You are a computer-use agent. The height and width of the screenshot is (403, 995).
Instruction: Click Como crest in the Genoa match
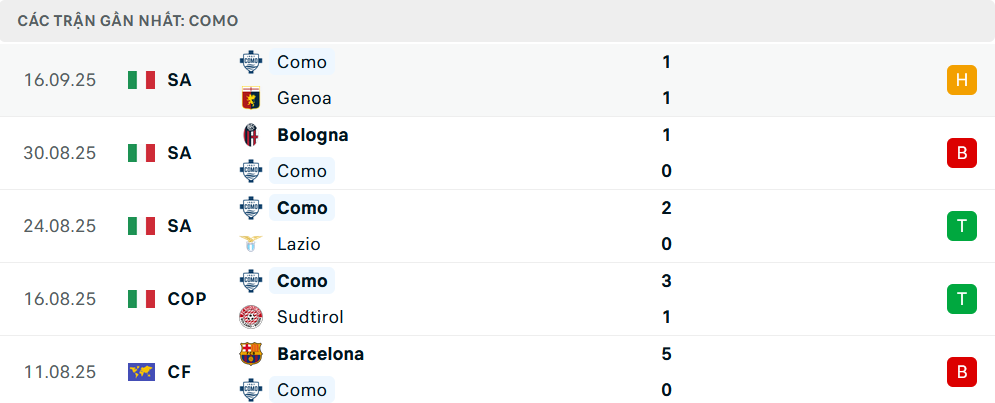[250, 62]
